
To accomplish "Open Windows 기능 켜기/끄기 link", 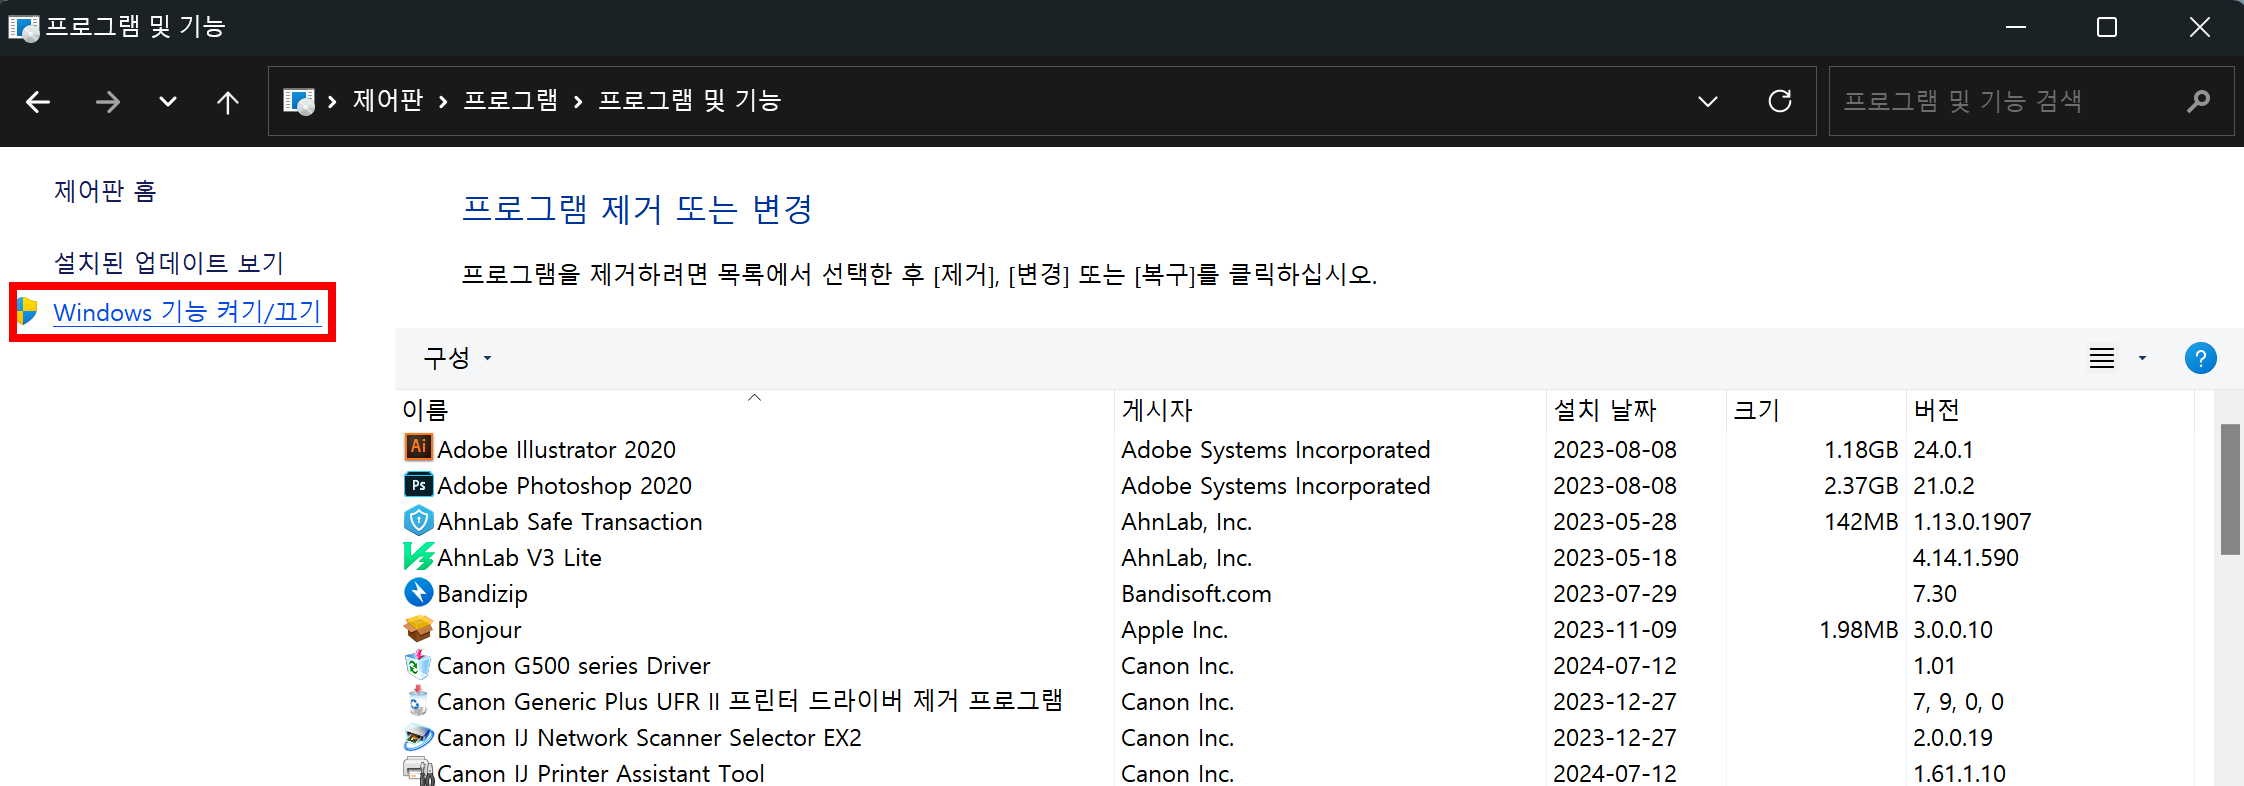I will [x=187, y=312].
